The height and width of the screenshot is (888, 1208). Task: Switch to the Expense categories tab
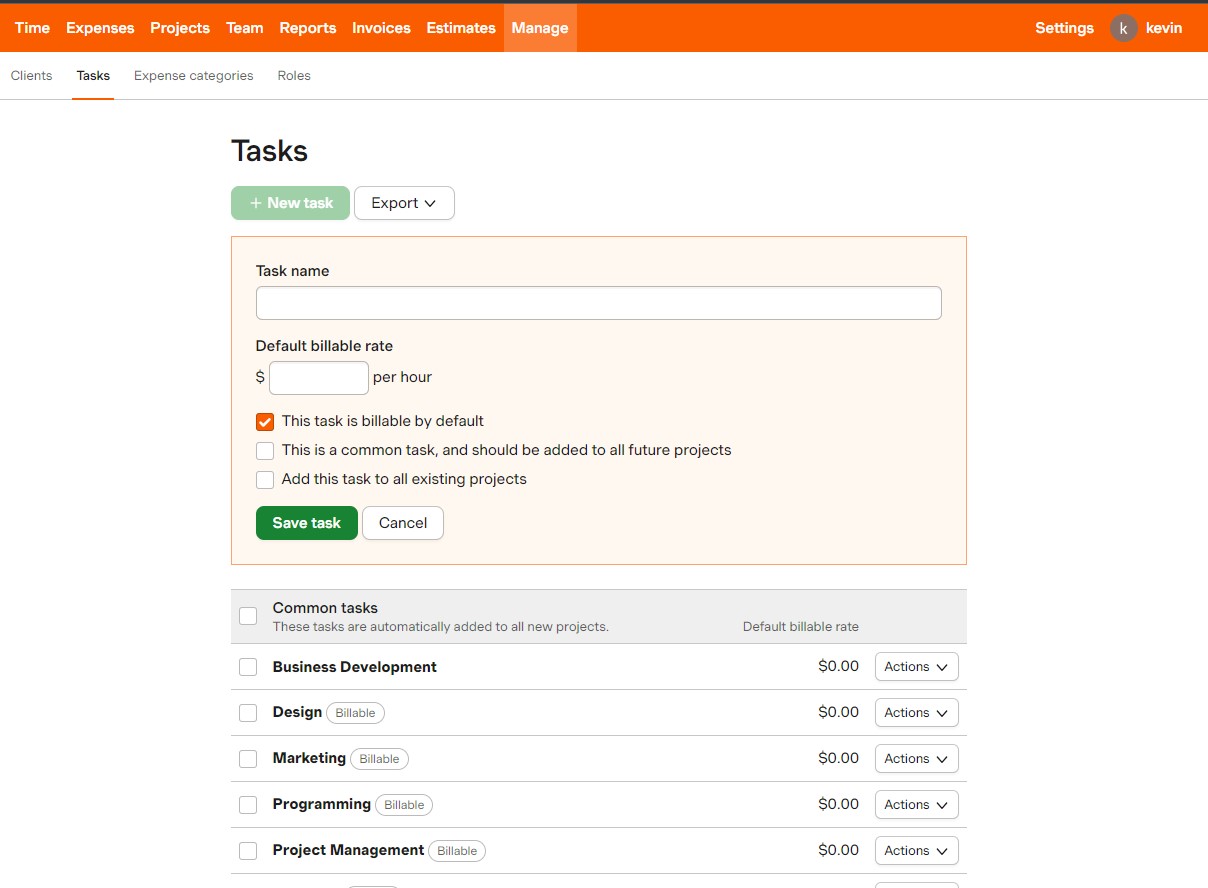click(193, 76)
